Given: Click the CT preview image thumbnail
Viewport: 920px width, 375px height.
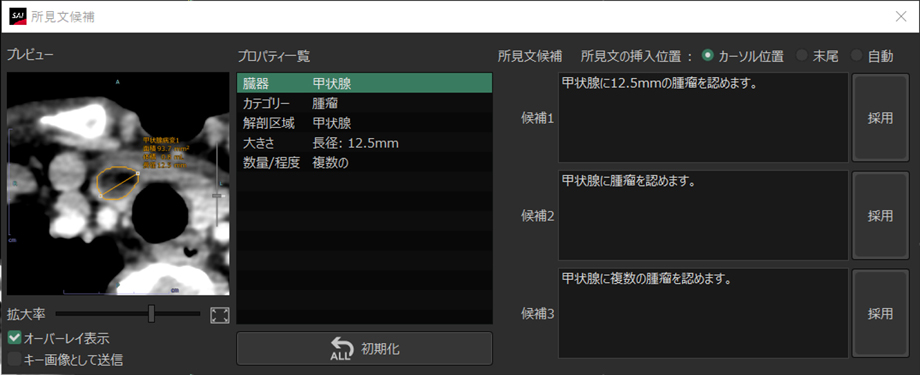Looking at the screenshot, I should (118, 184).
